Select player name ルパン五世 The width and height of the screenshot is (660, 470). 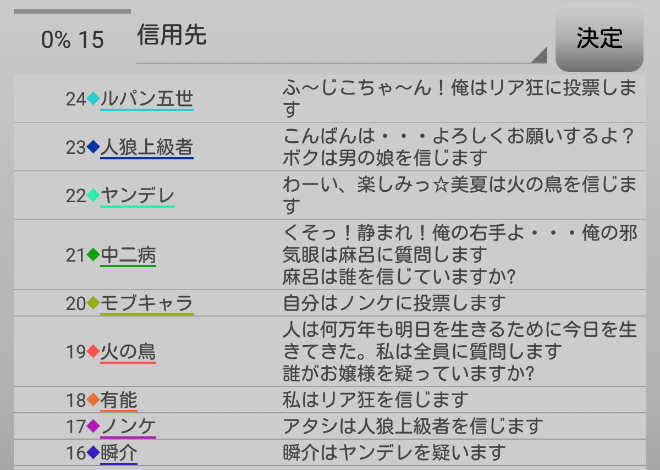(147, 98)
